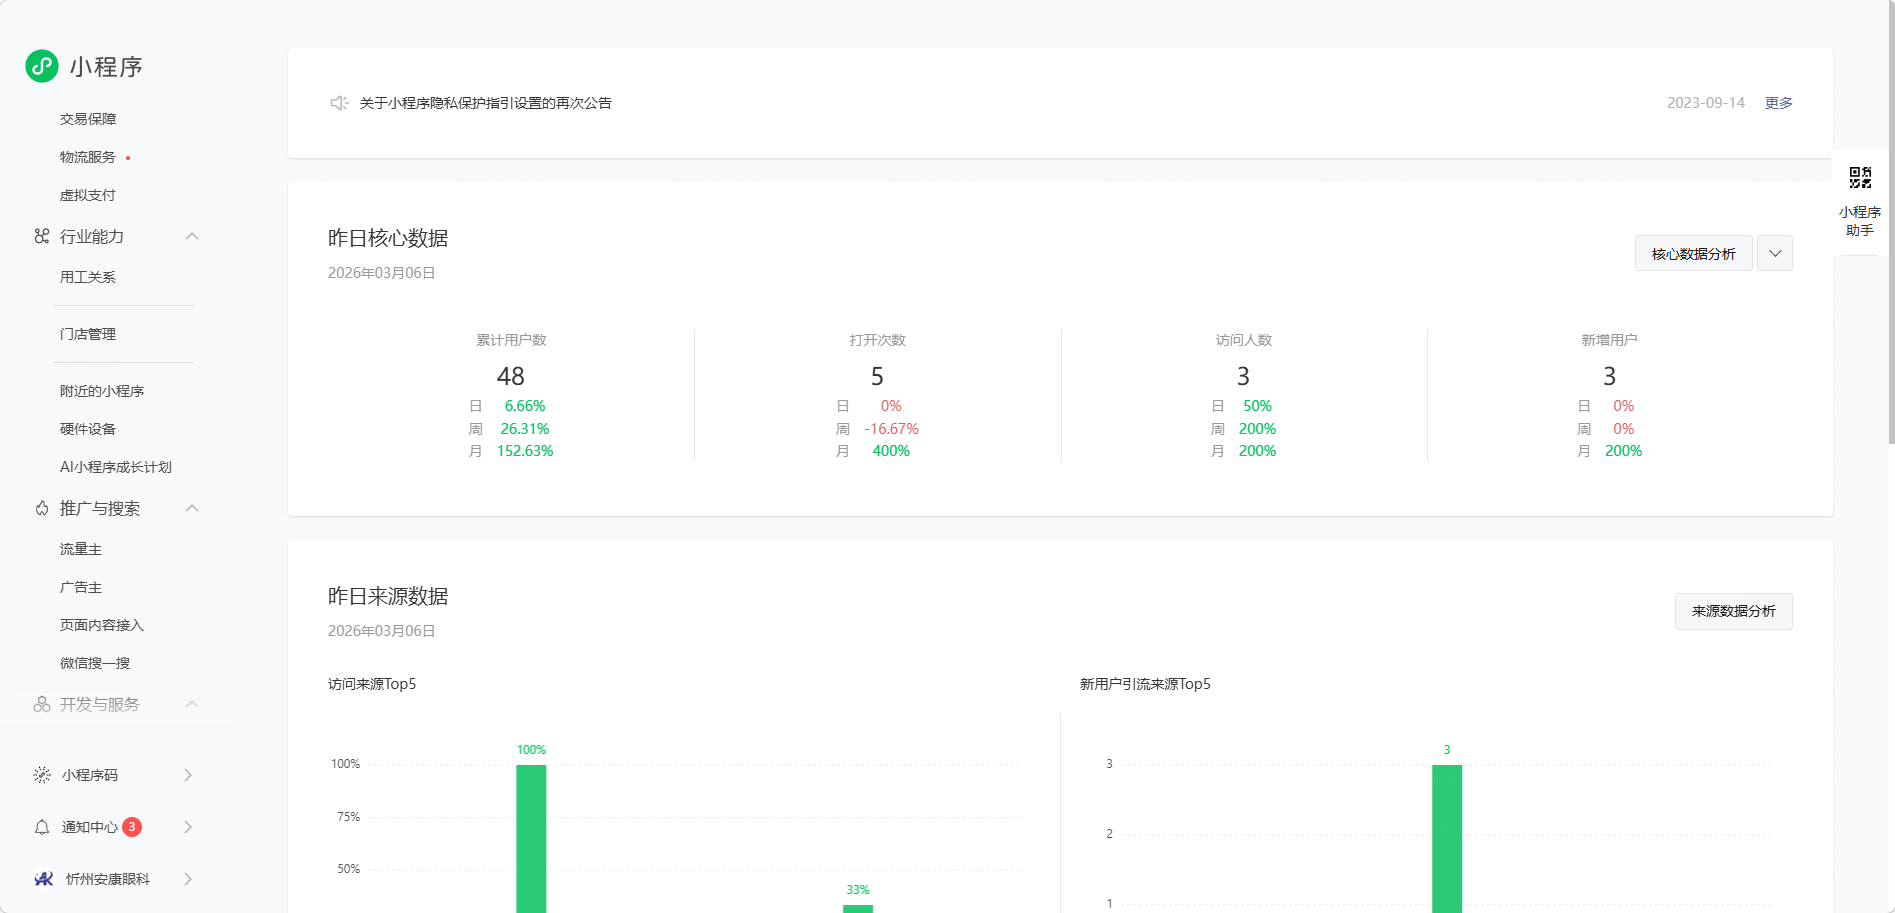The width and height of the screenshot is (1895, 913).
Task: Open the 更多 announcements link
Action: (x=1778, y=103)
